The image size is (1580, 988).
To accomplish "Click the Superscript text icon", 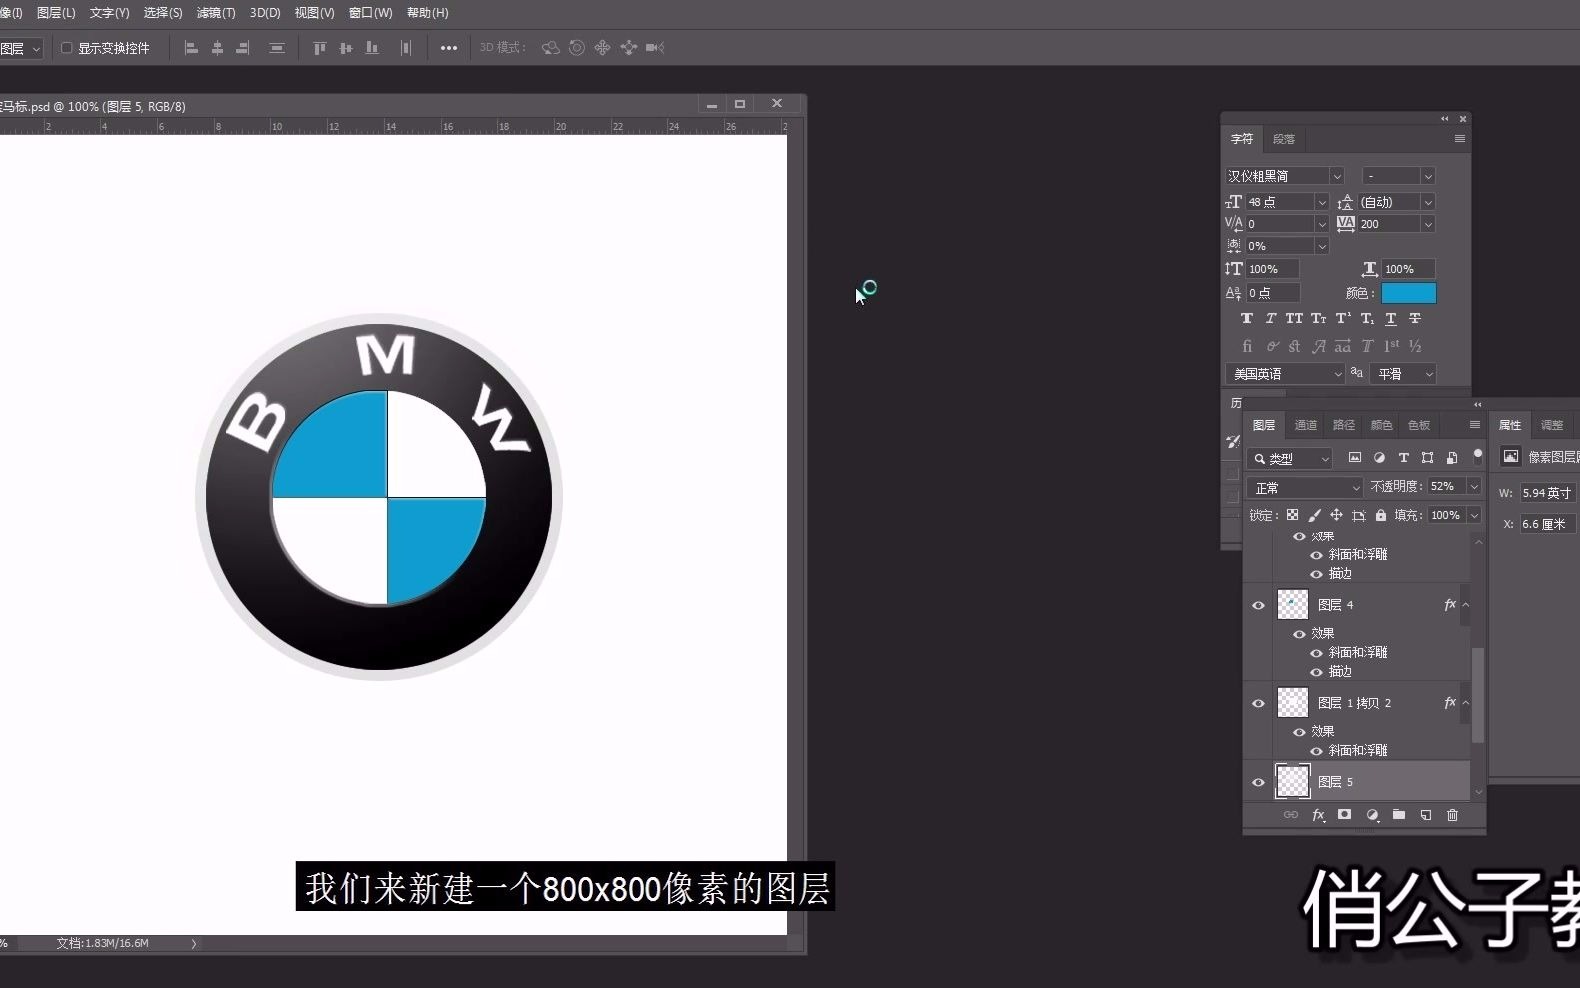I will pos(1343,319).
